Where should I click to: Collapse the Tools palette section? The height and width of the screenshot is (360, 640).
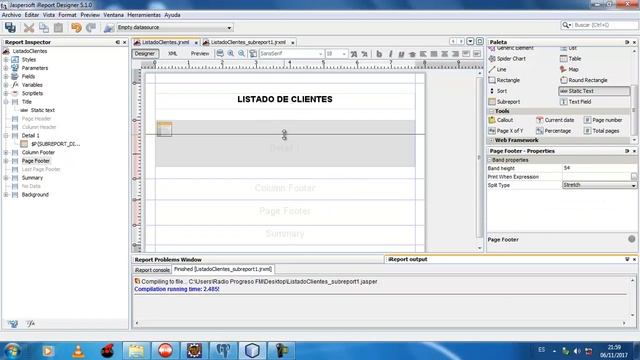coord(491,111)
